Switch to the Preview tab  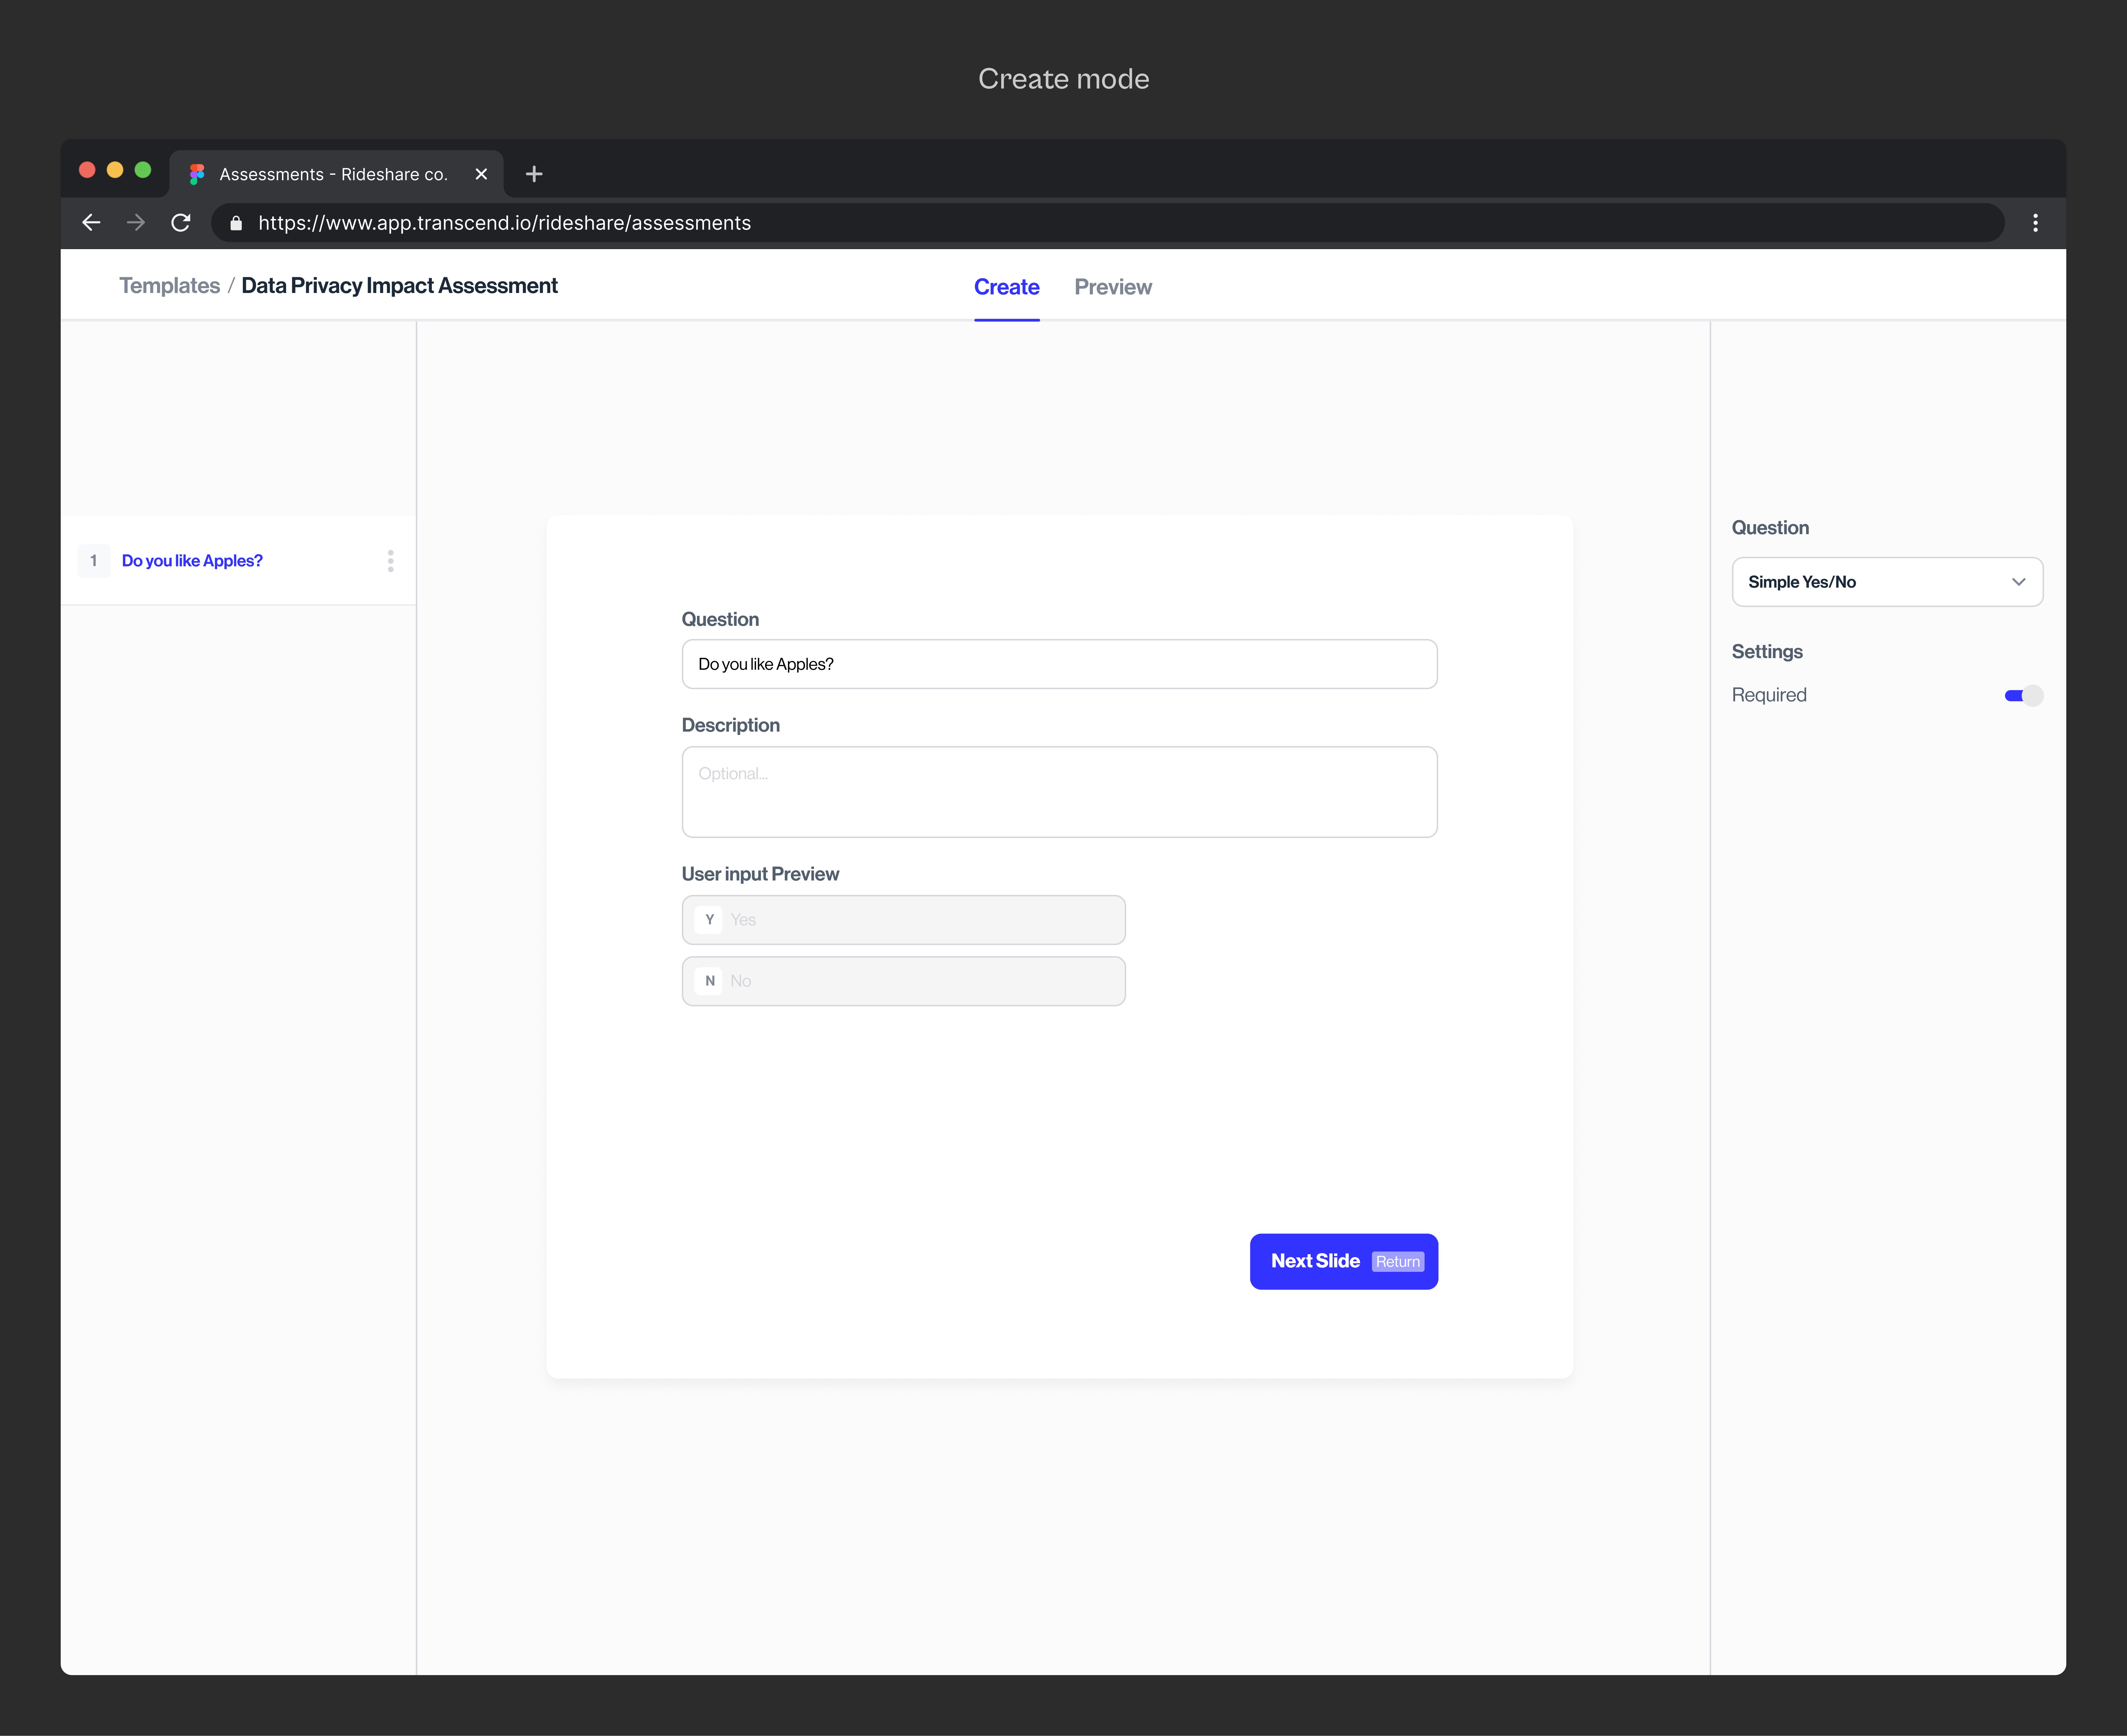pyautogui.click(x=1113, y=287)
